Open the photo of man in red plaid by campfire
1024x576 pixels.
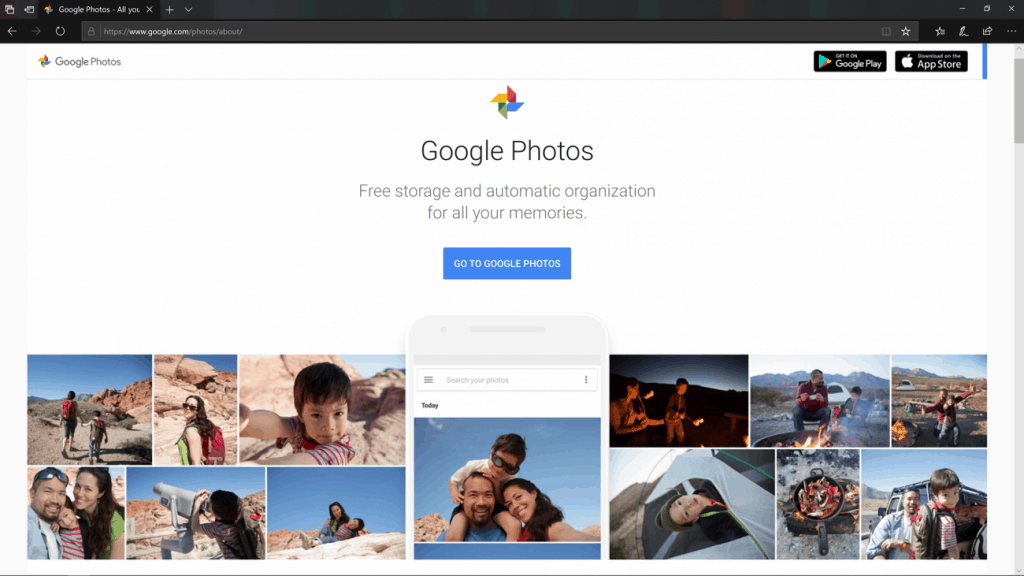pos(820,401)
